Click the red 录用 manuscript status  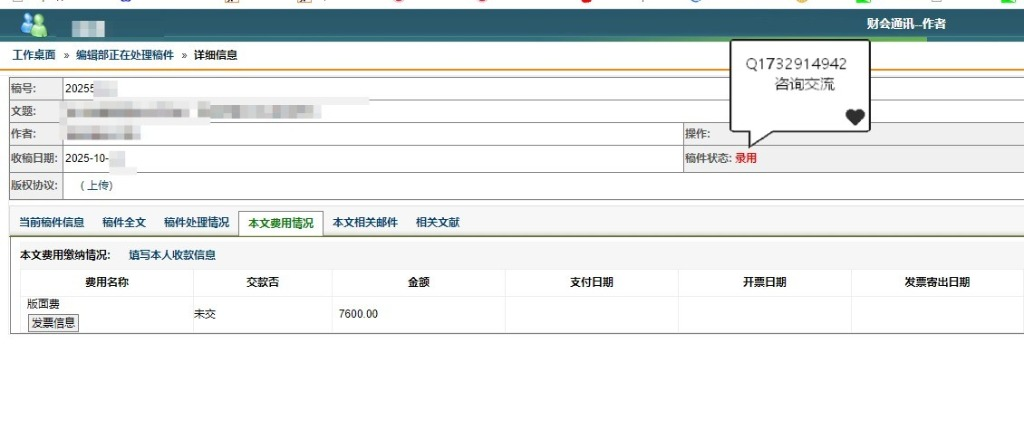click(746, 158)
